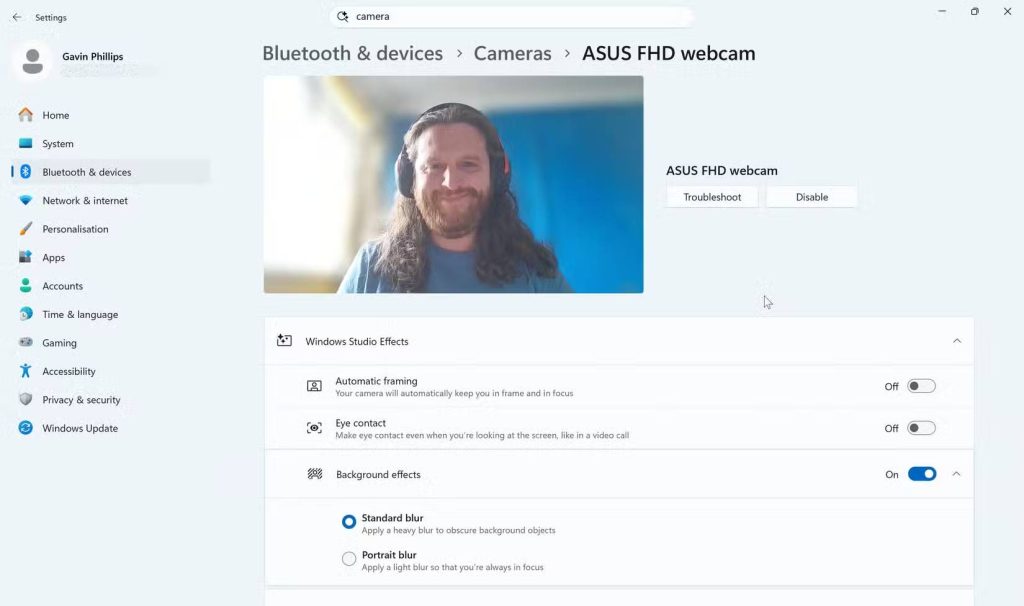Image resolution: width=1024 pixels, height=606 pixels.
Task: Click the Personalisation paintbrush icon
Action: (25, 229)
